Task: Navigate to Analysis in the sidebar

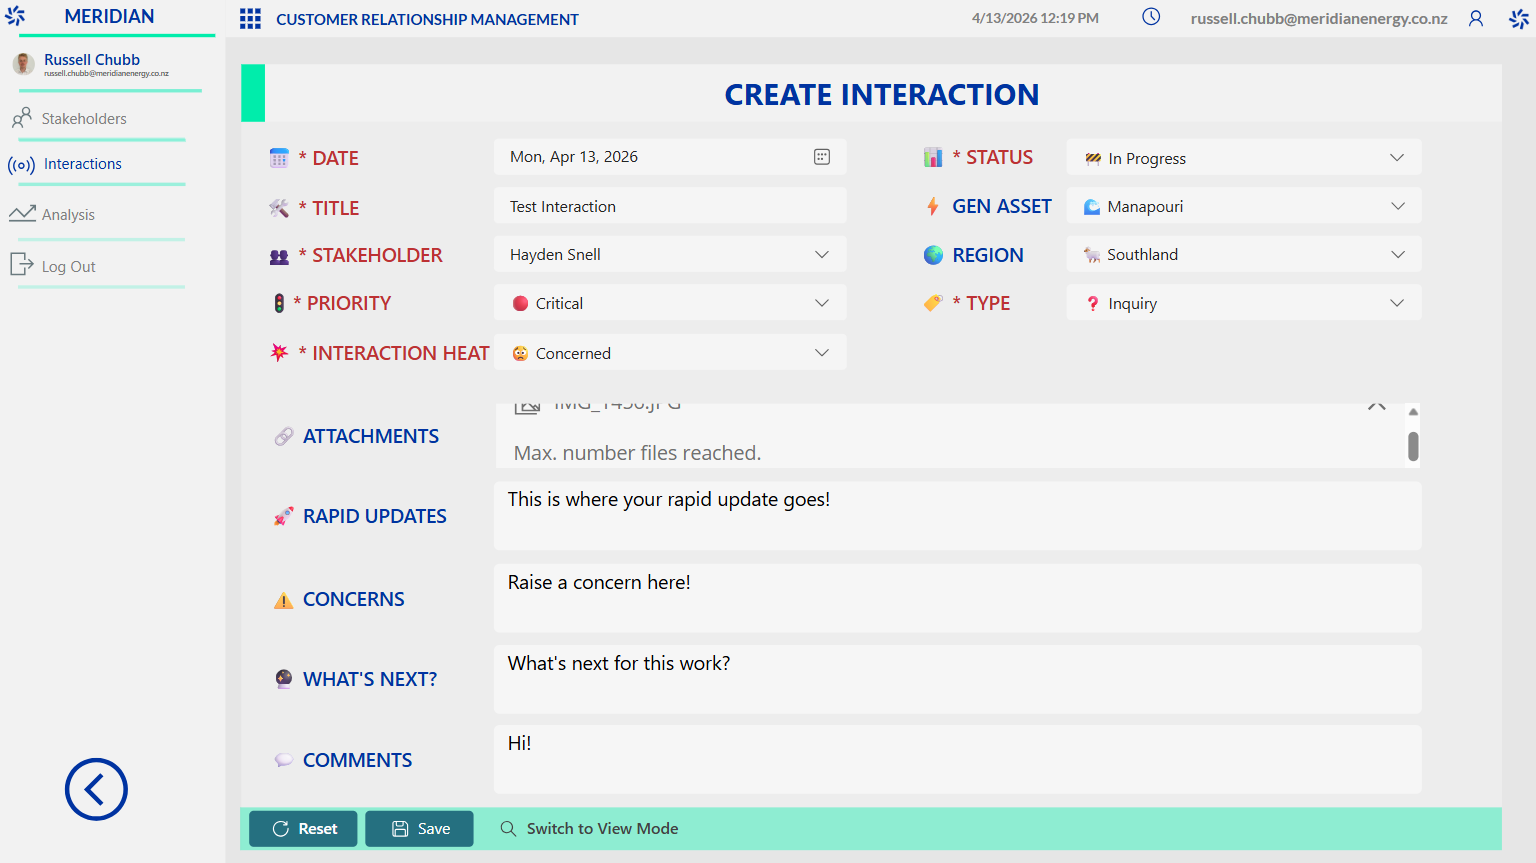Action: [68, 215]
